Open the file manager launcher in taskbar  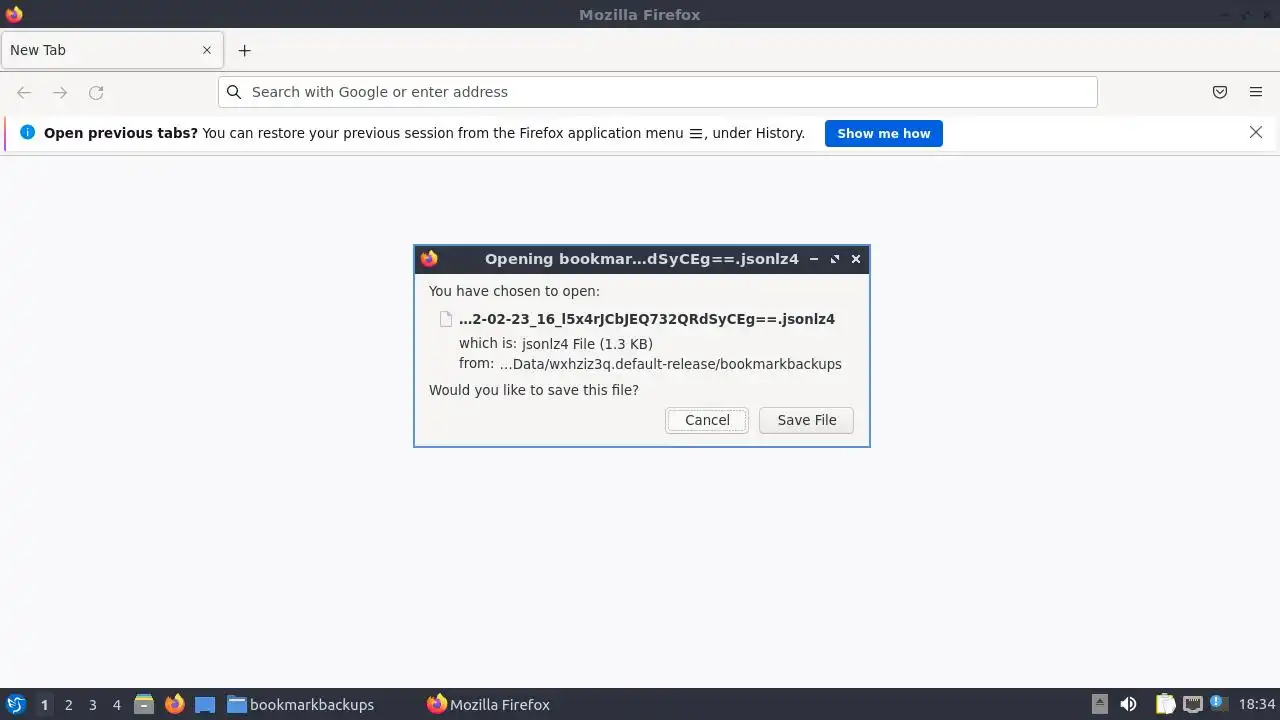coord(144,705)
